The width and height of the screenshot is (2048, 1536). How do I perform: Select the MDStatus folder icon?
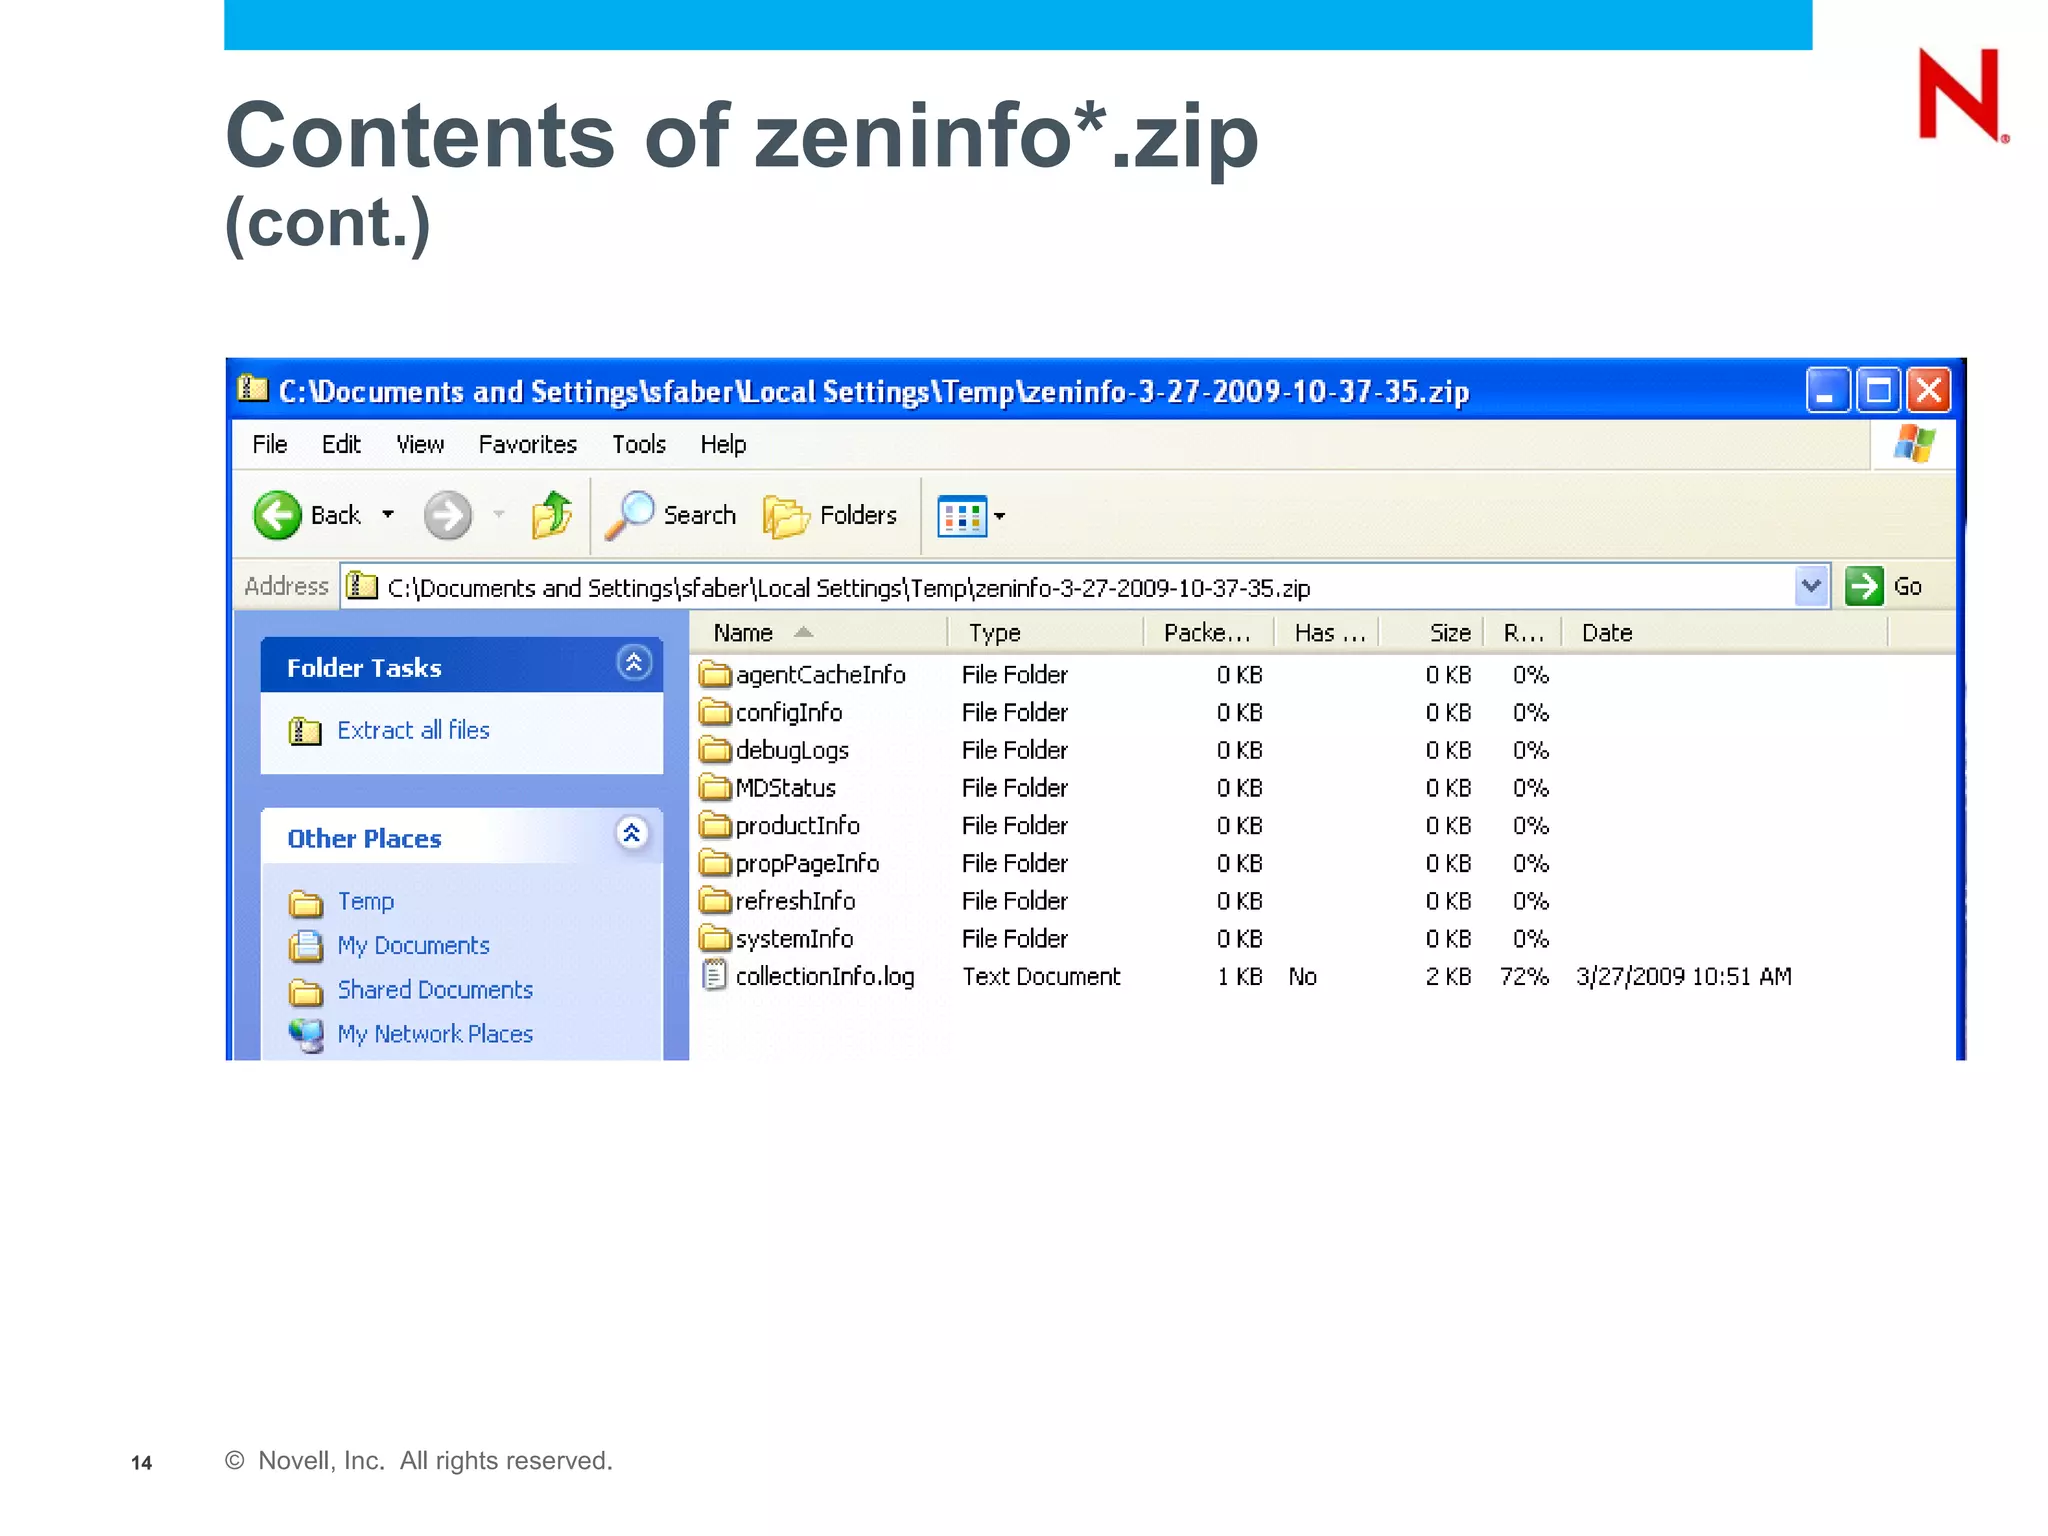click(715, 788)
